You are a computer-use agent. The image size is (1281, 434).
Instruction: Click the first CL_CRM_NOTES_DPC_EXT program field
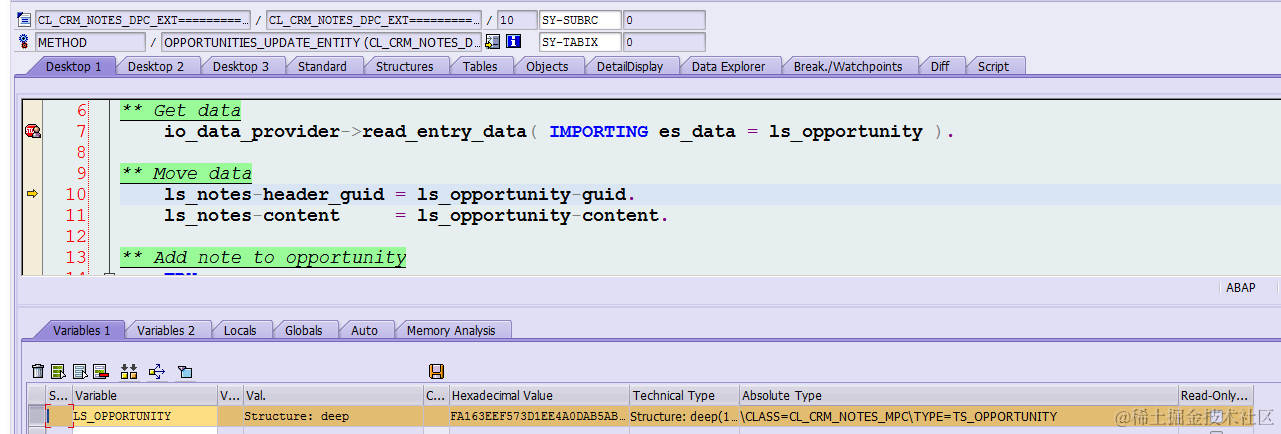[143, 20]
